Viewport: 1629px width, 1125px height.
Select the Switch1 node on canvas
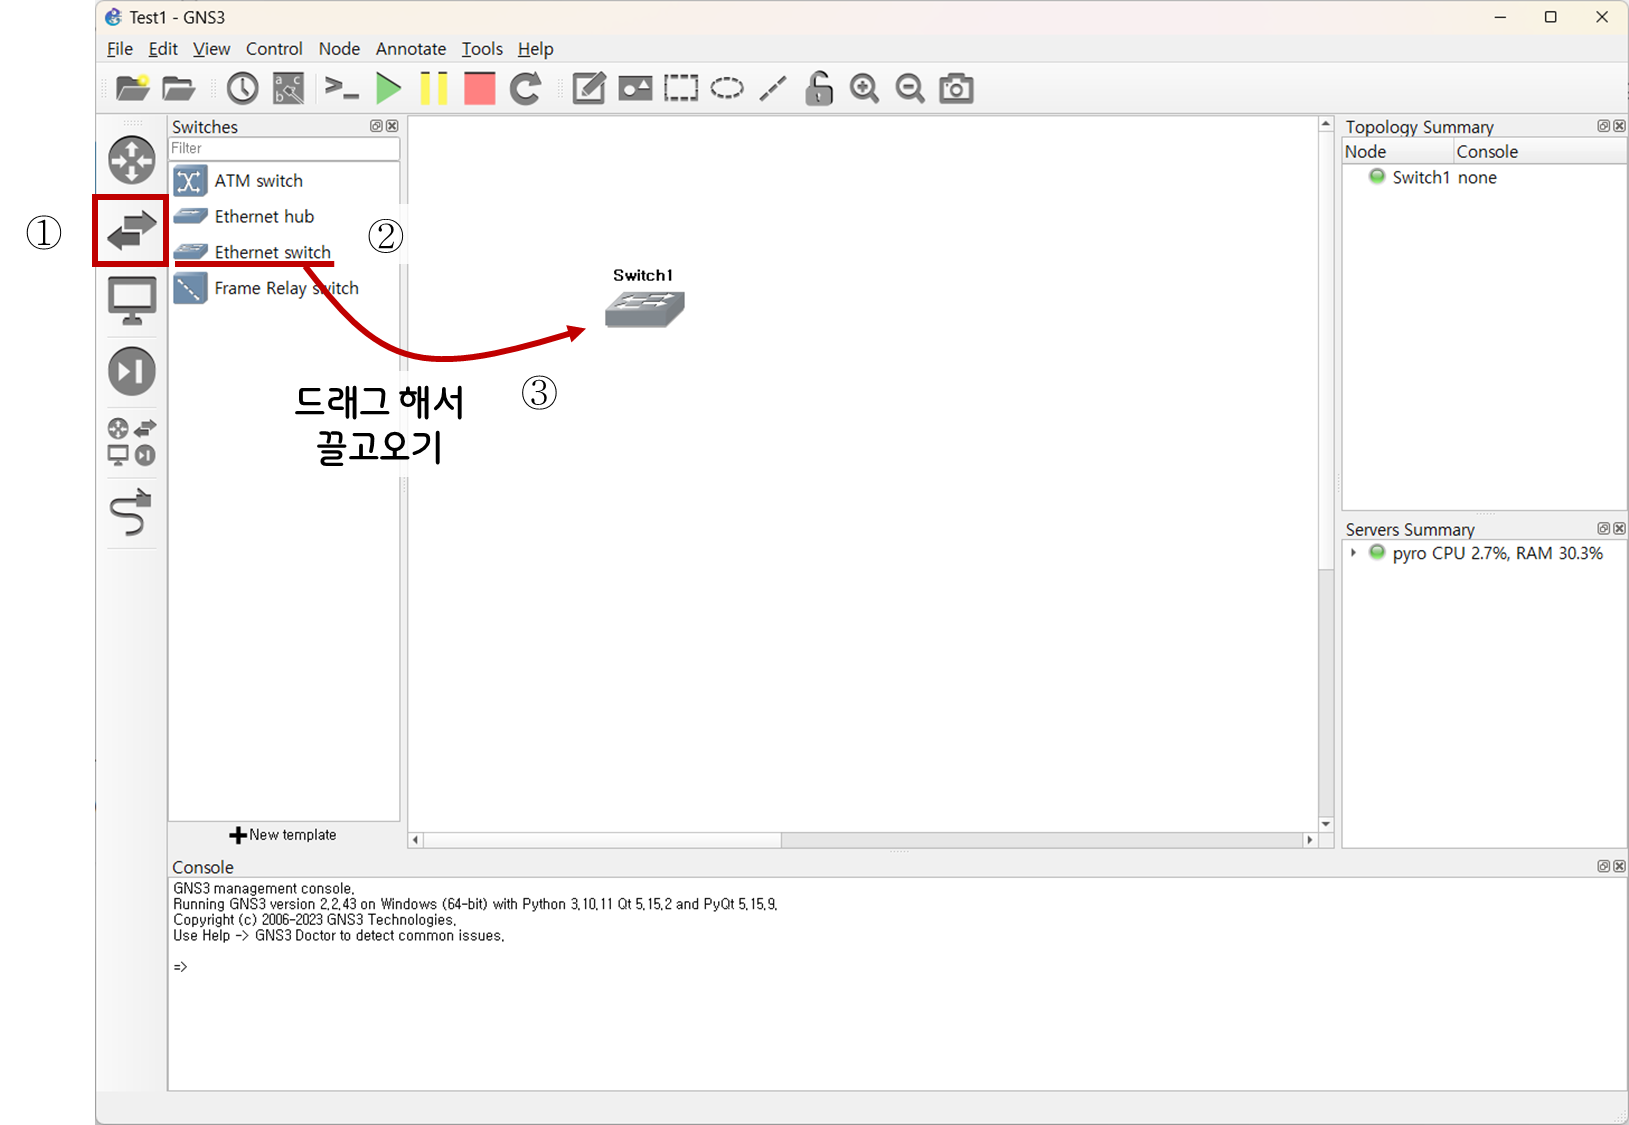644,309
